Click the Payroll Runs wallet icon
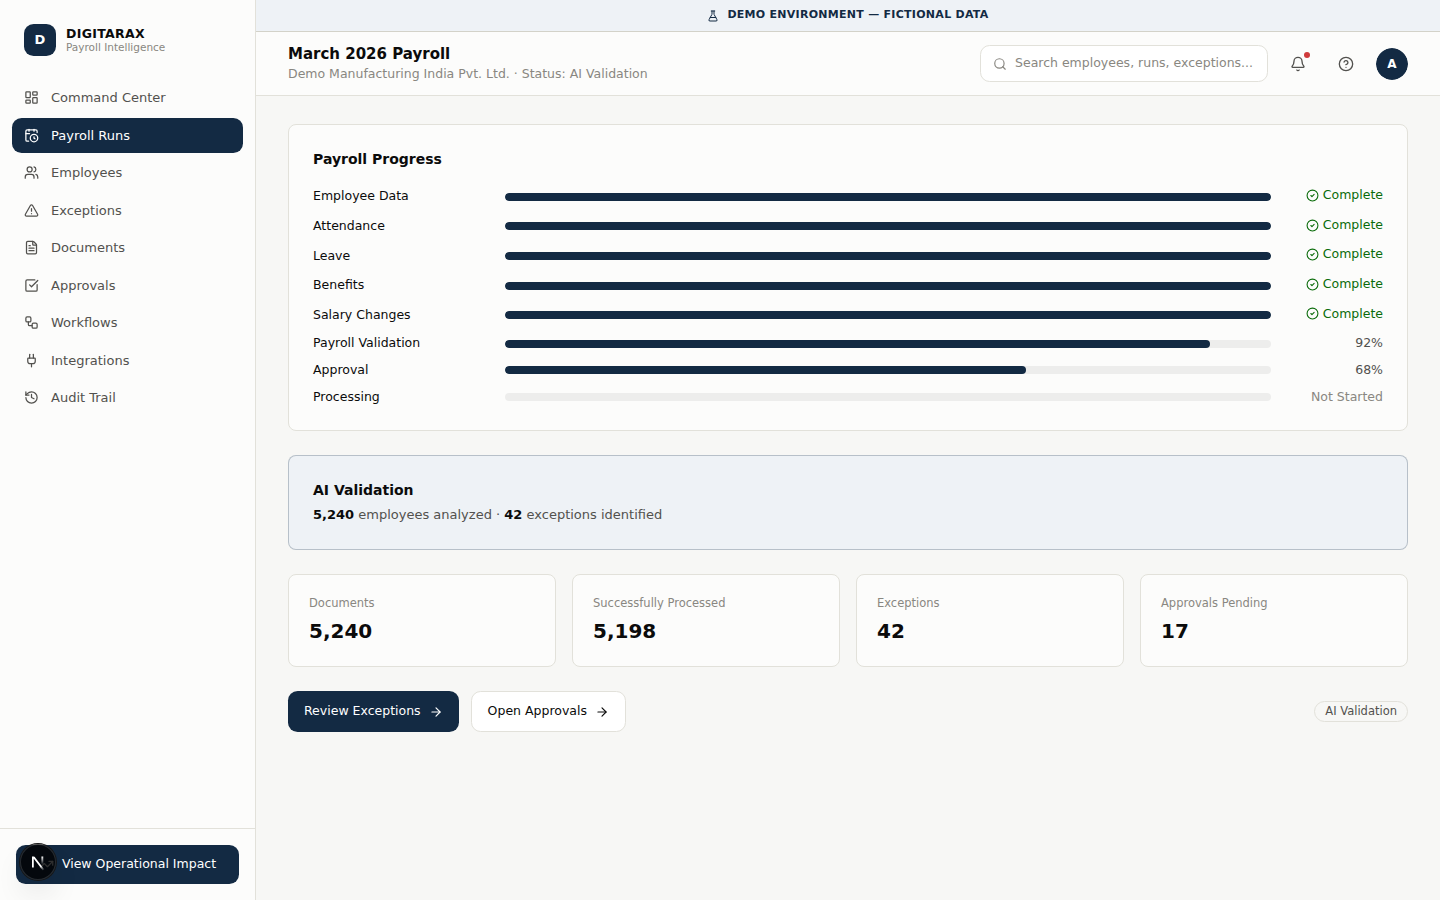The width and height of the screenshot is (1440, 900). tap(32, 136)
